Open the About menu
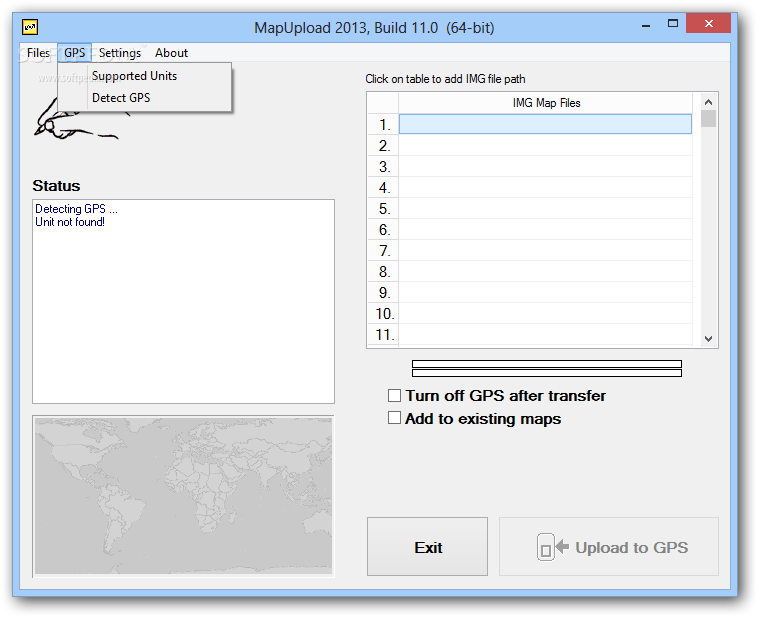This screenshot has height=617, width=758. click(171, 53)
